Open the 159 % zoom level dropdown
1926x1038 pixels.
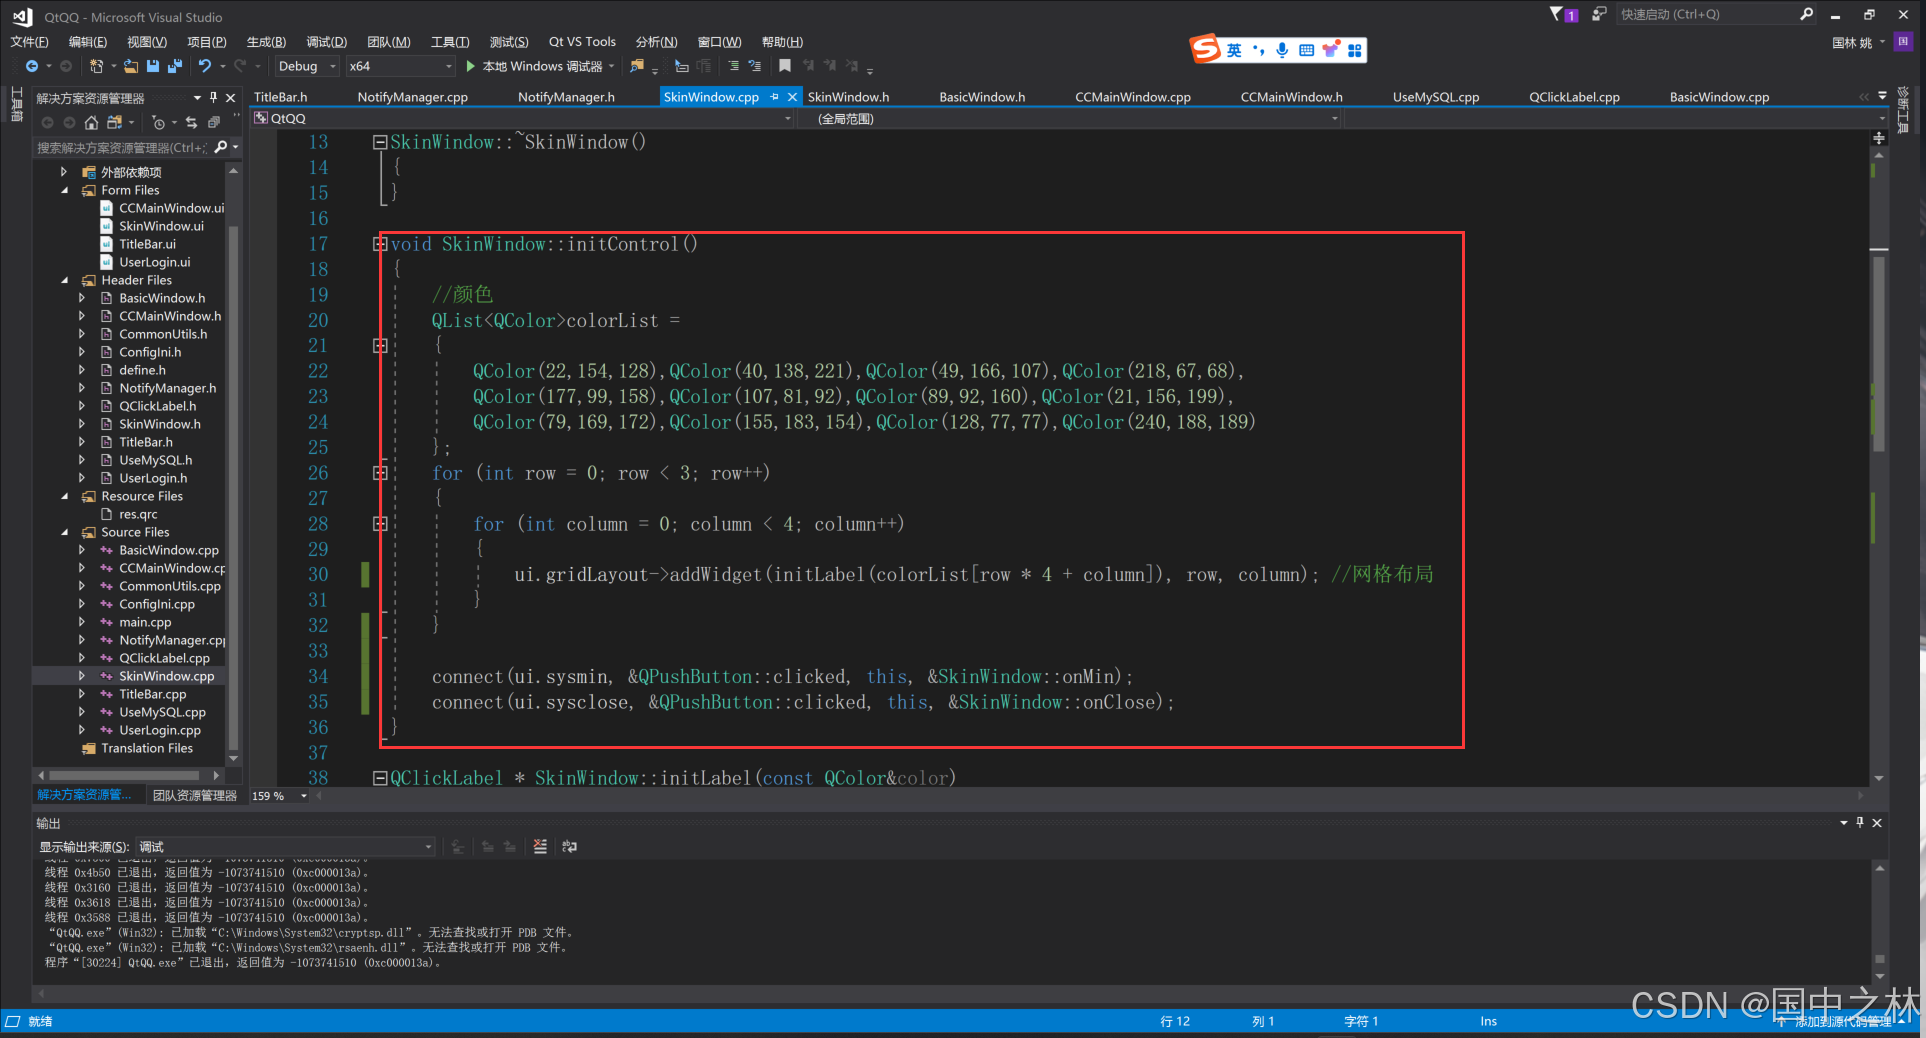tap(280, 796)
